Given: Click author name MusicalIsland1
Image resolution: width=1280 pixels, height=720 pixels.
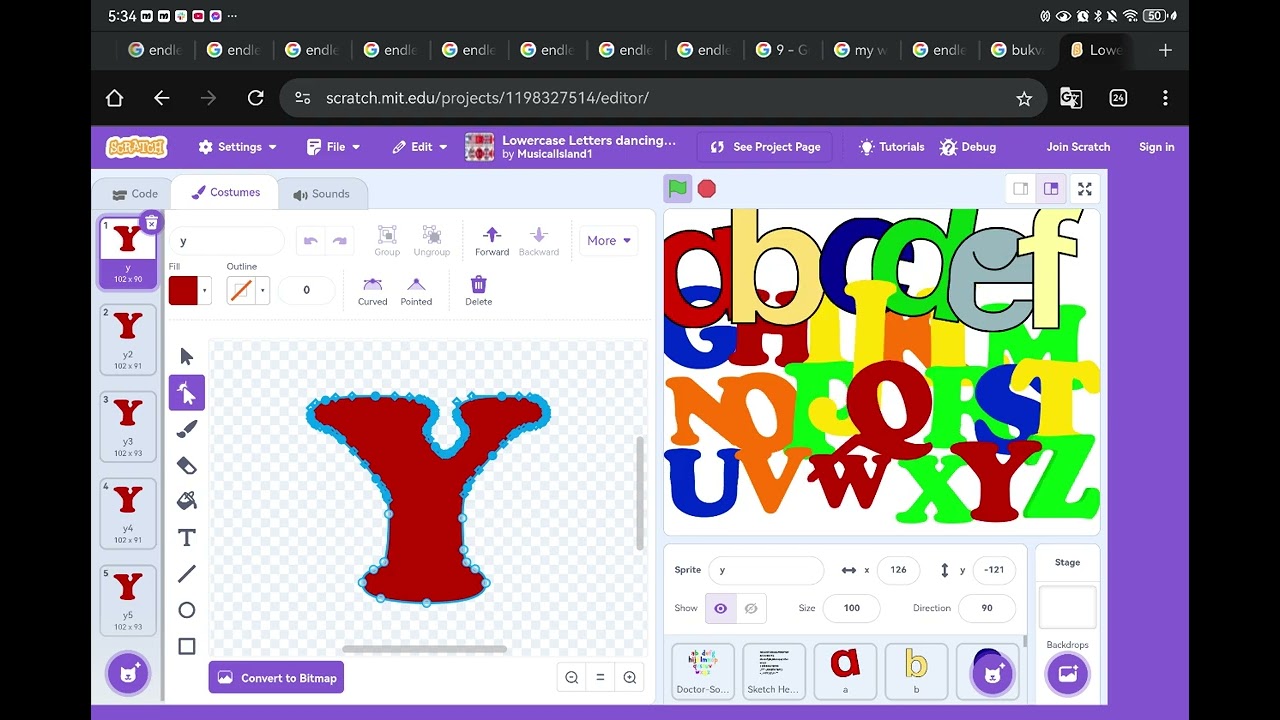Looking at the screenshot, I should coord(555,155).
